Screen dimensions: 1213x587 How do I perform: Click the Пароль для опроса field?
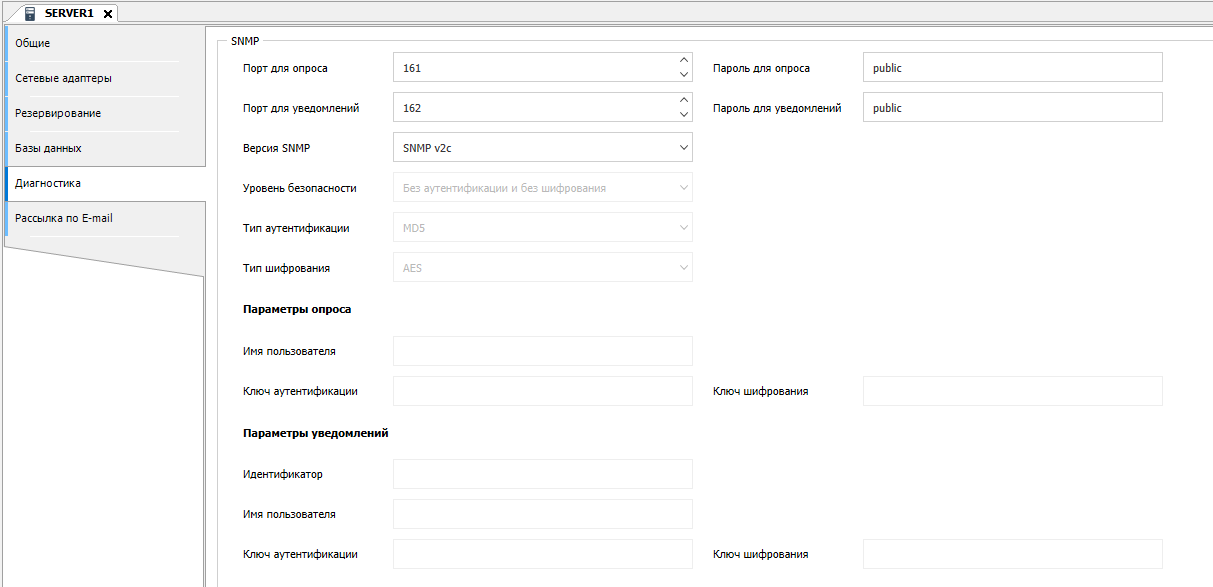(x=1012, y=68)
